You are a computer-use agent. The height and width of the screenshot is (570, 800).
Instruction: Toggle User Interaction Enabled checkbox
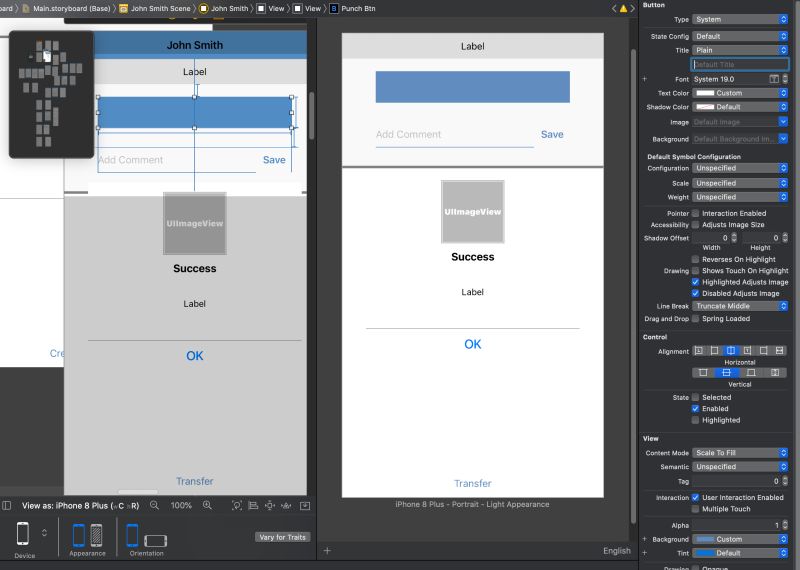coord(695,498)
